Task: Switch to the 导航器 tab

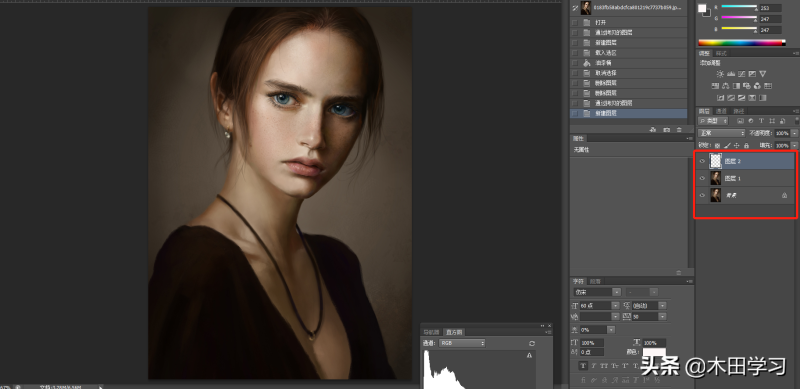Action: click(431, 332)
